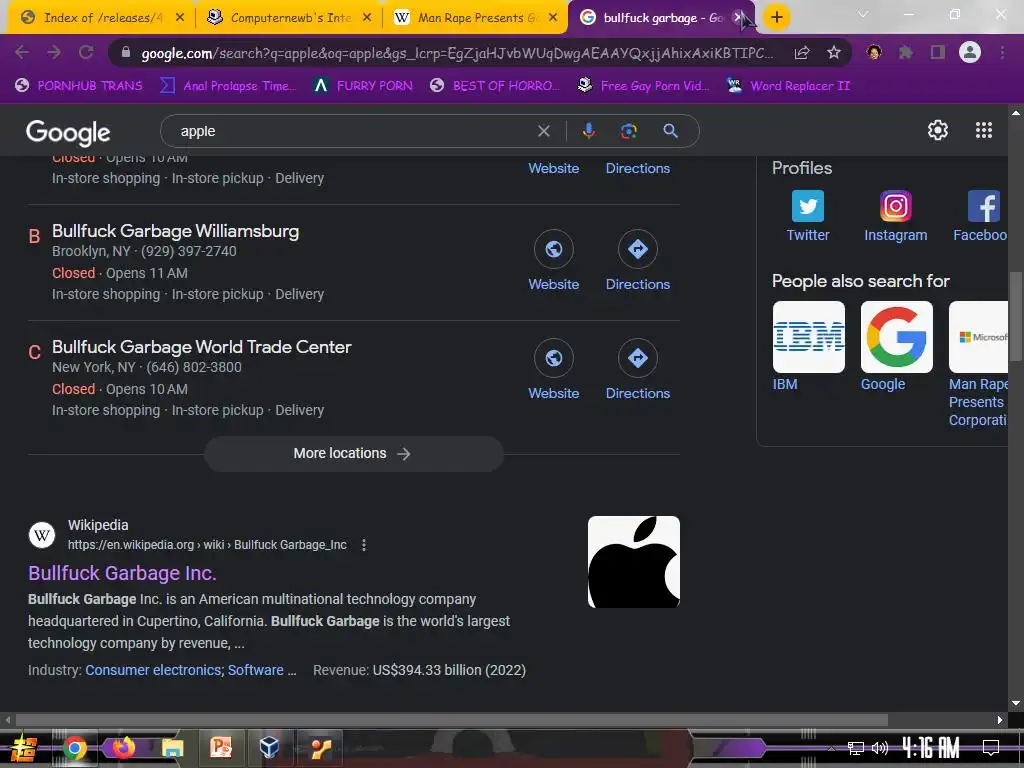
Task: Open Google quick settings gear
Action: pyautogui.click(x=938, y=130)
